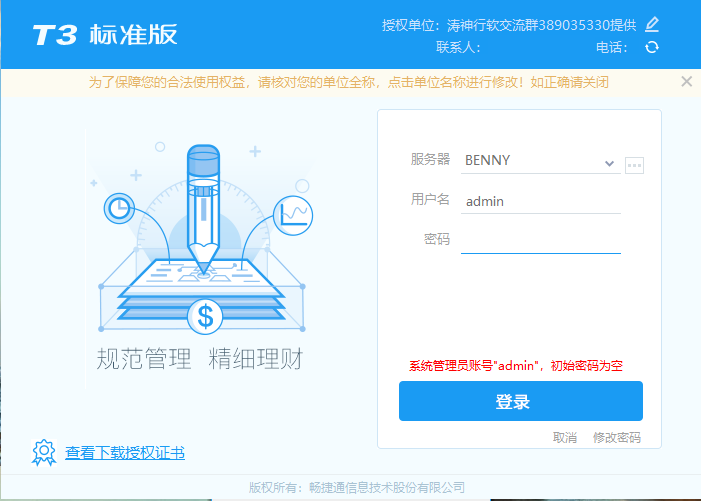This screenshot has width=701, height=501.
Task: Click the 用户名 field containing admin
Action: click(x=540, y=201)
